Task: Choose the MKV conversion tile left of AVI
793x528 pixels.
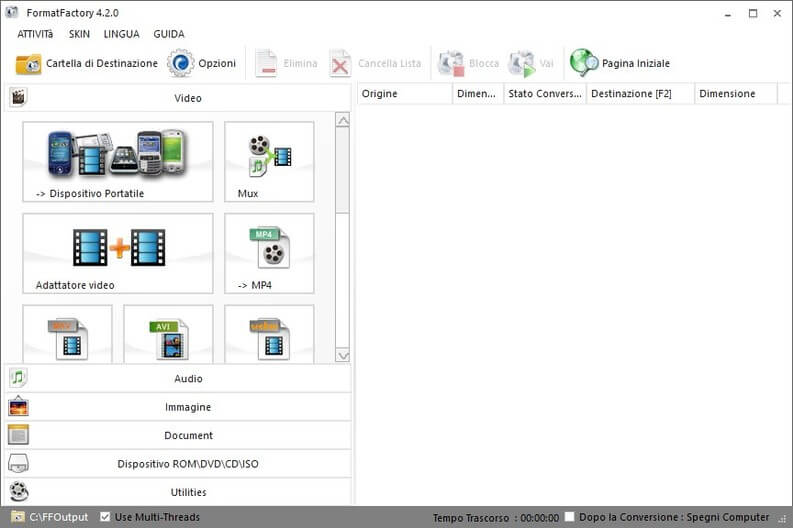Action: (67, 334)
